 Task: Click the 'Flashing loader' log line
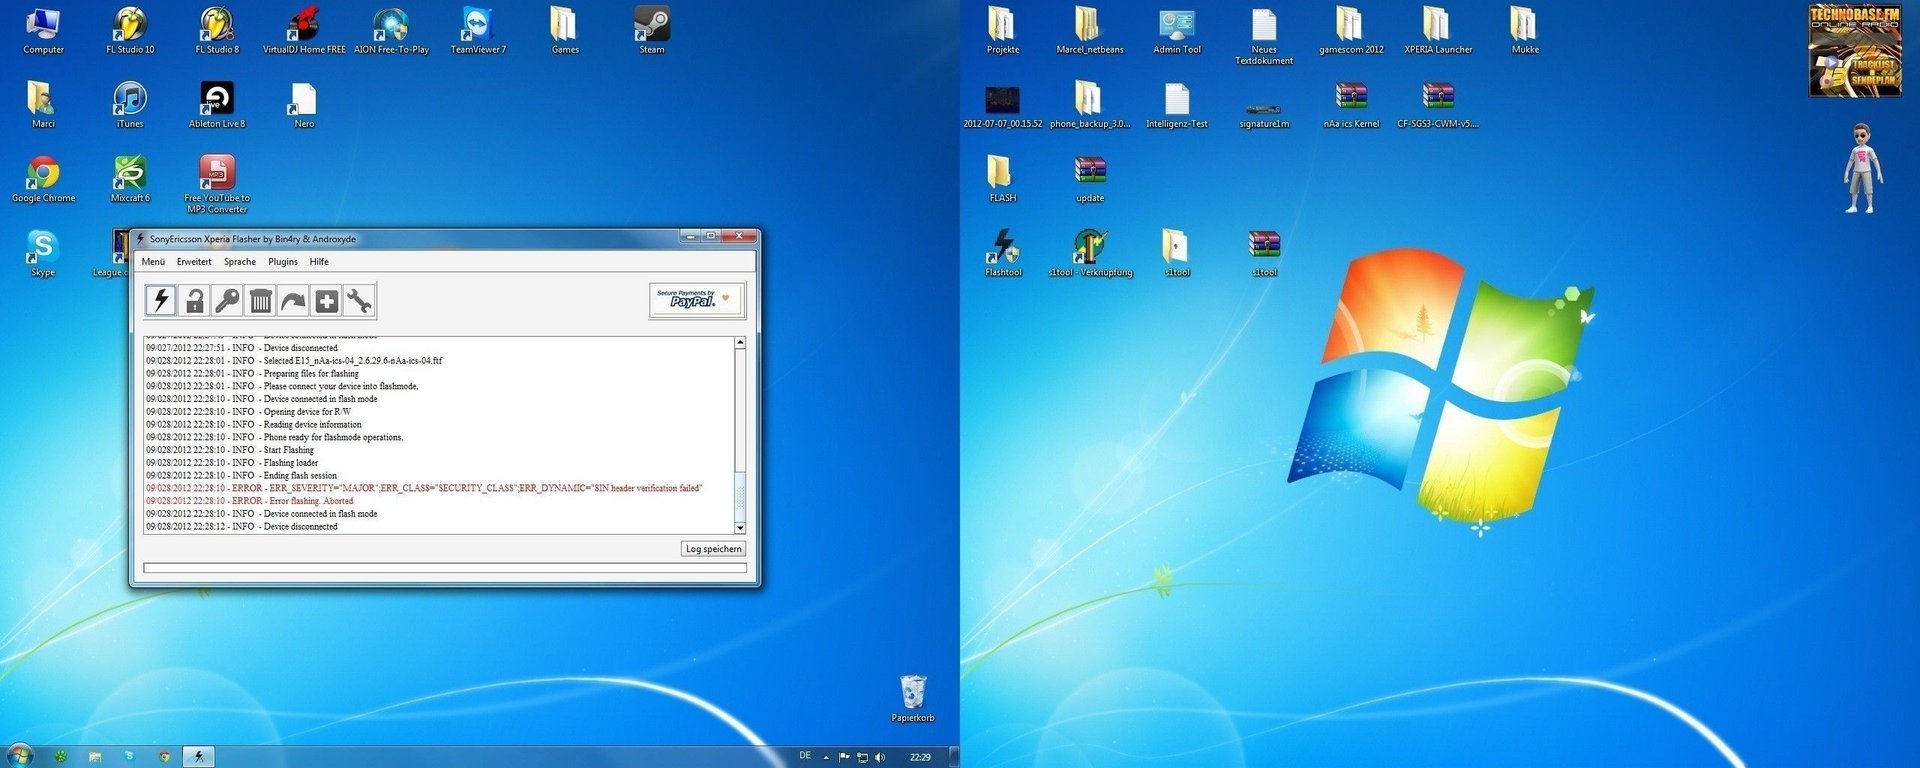(x=232, y=463)
